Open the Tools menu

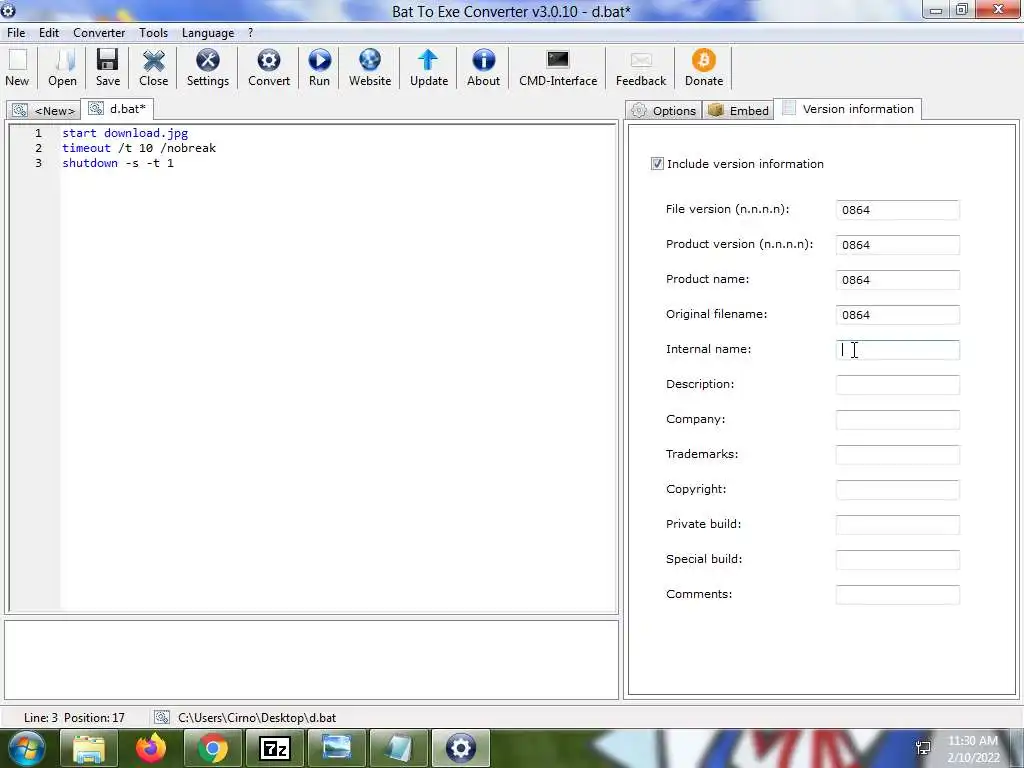point(153,33)
